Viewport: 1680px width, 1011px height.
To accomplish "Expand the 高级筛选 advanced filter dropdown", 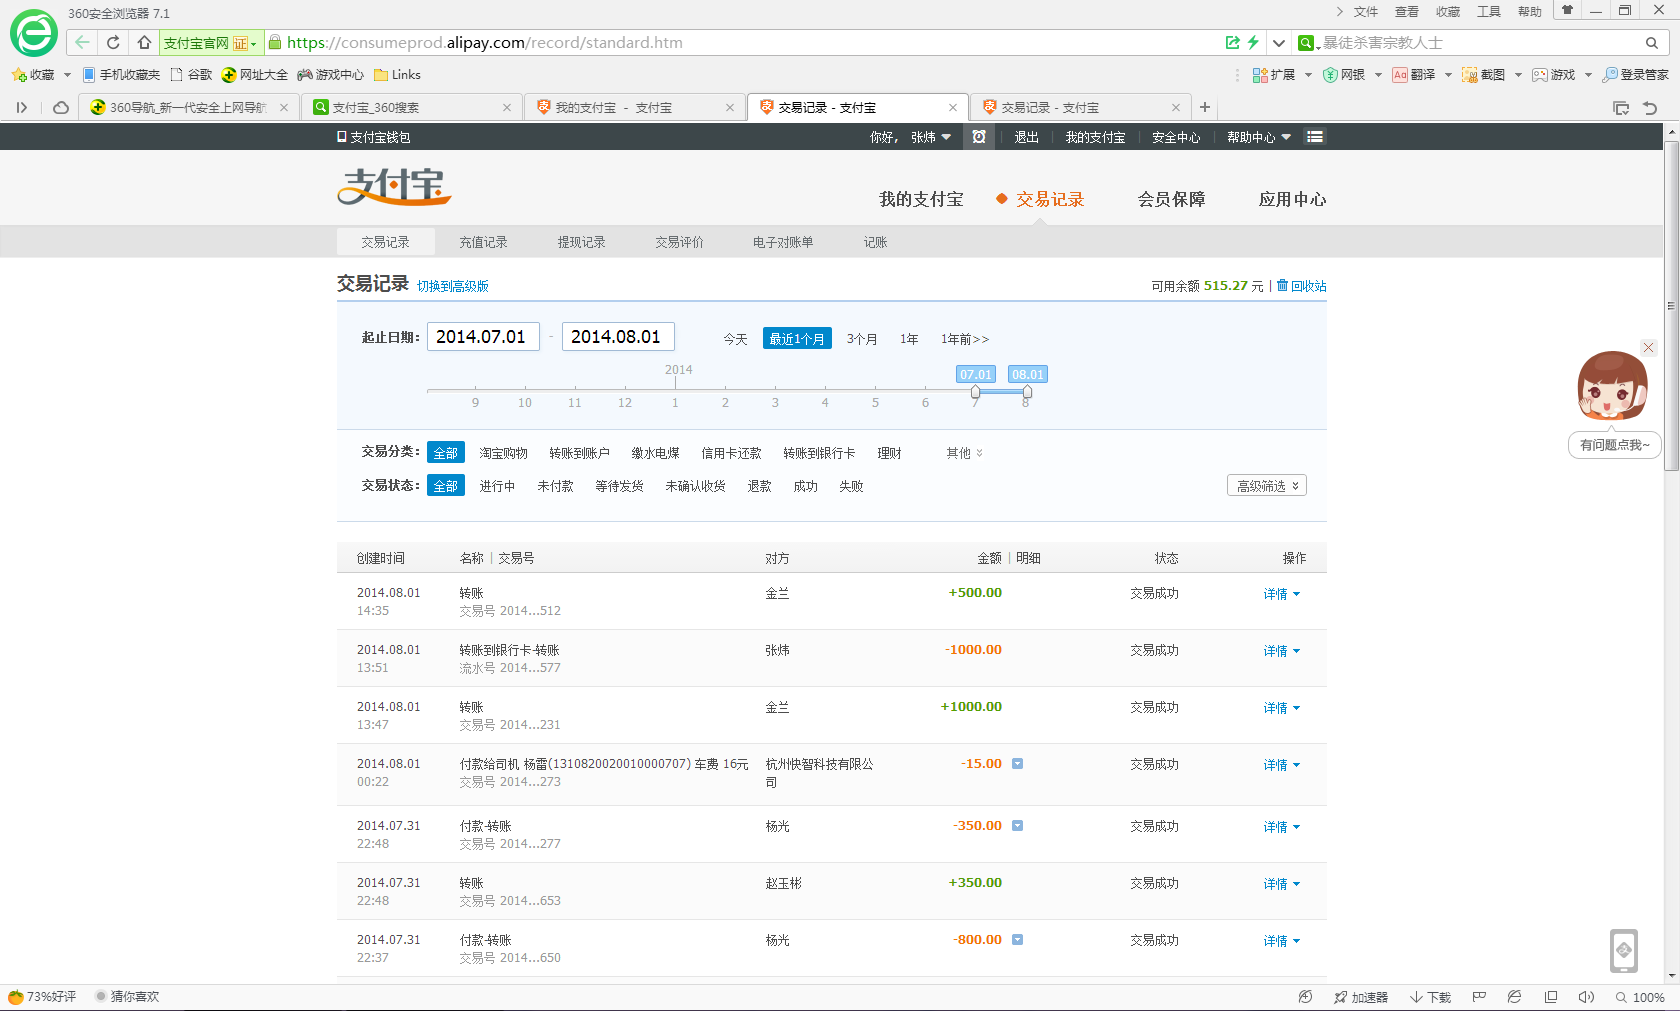I will 1266,486.
